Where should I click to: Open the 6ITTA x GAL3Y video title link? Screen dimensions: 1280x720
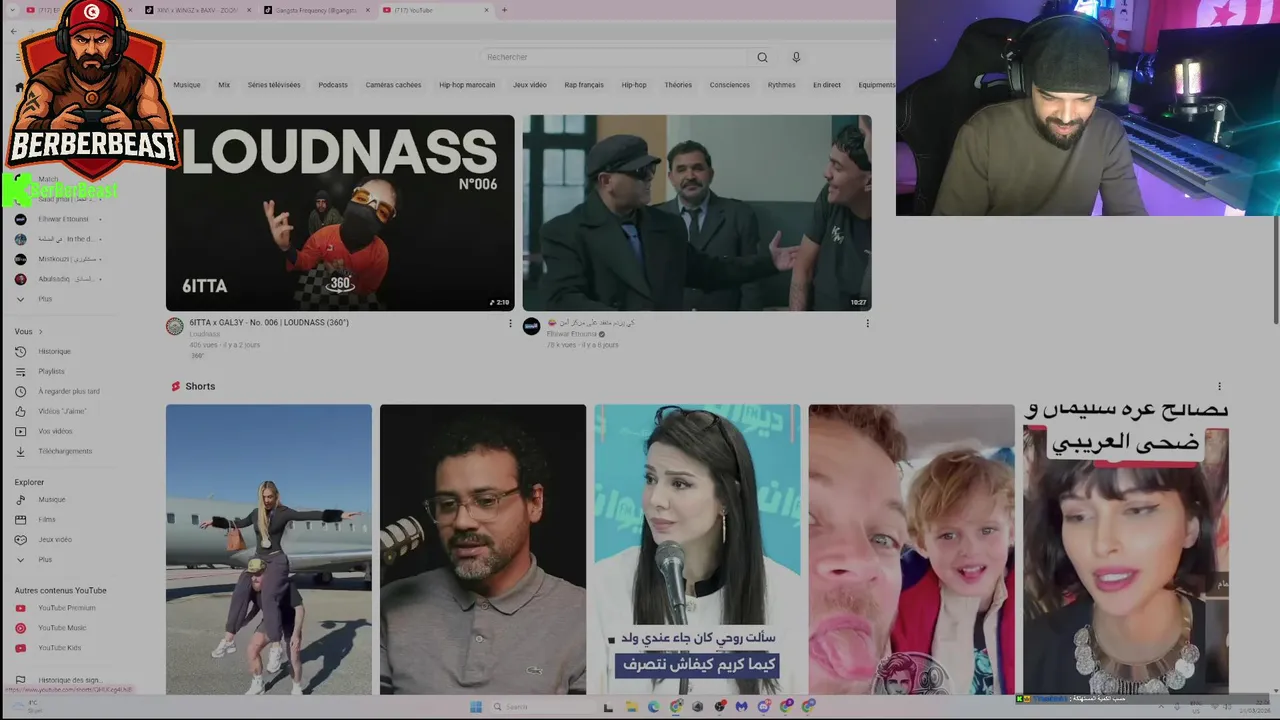[269, 322]
